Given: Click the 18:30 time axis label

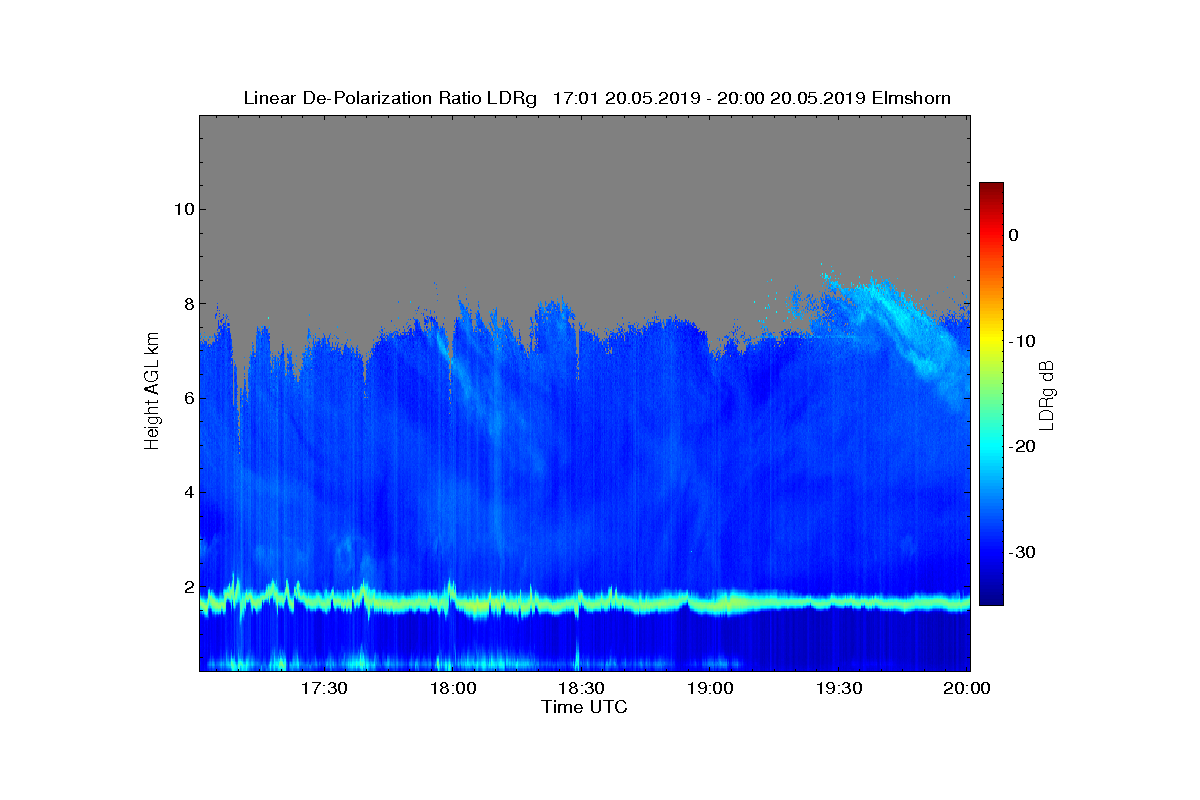Looking at the screenshot, I should [582, 689].
